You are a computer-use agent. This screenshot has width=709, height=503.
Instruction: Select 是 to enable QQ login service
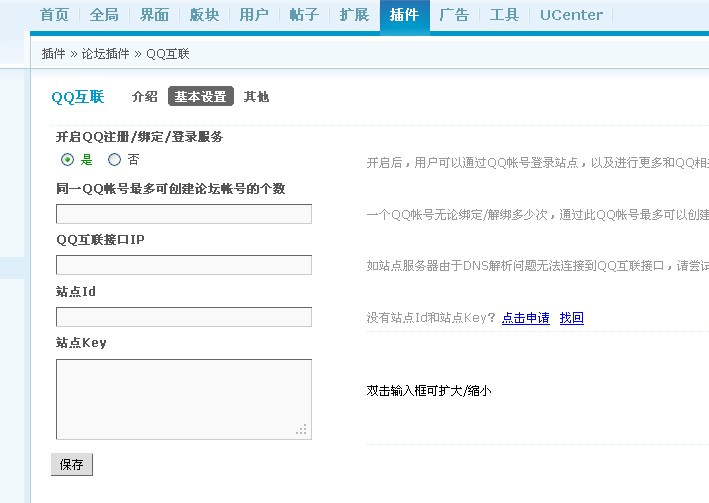[x=67, y=160]
